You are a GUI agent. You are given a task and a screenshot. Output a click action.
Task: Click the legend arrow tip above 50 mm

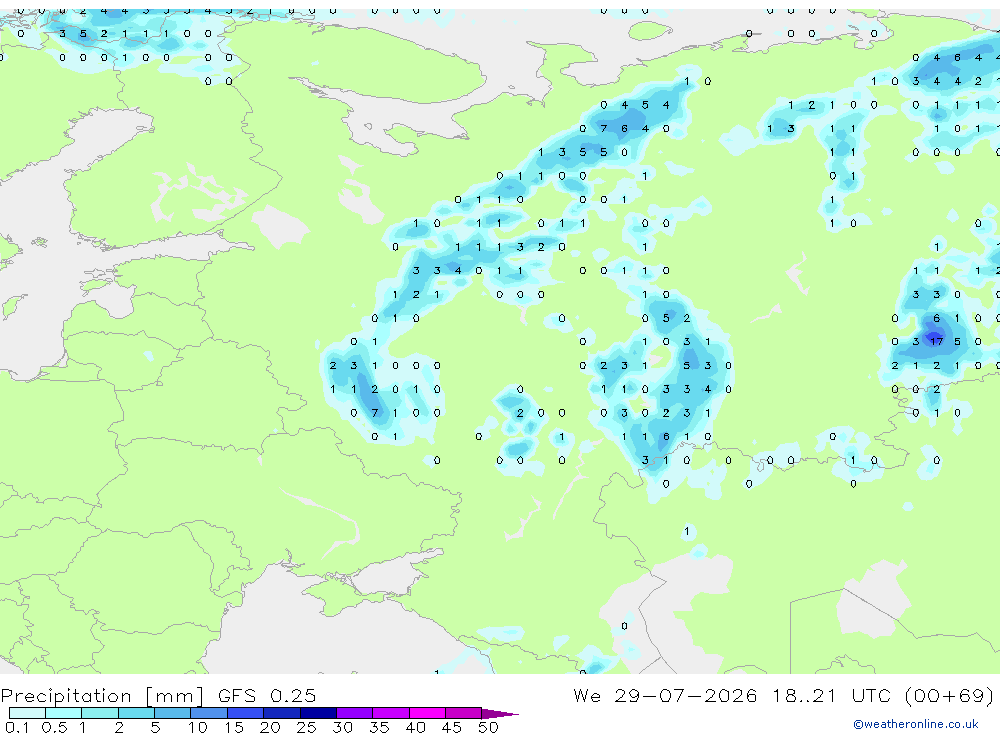[500, 714]
